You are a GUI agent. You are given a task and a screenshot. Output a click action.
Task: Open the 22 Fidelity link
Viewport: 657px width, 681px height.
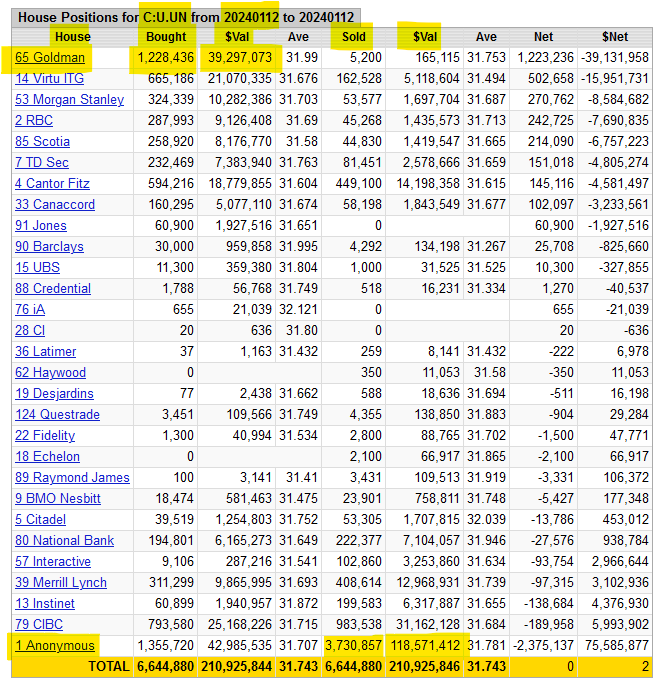pyautogui.click(x=45, y=435)
